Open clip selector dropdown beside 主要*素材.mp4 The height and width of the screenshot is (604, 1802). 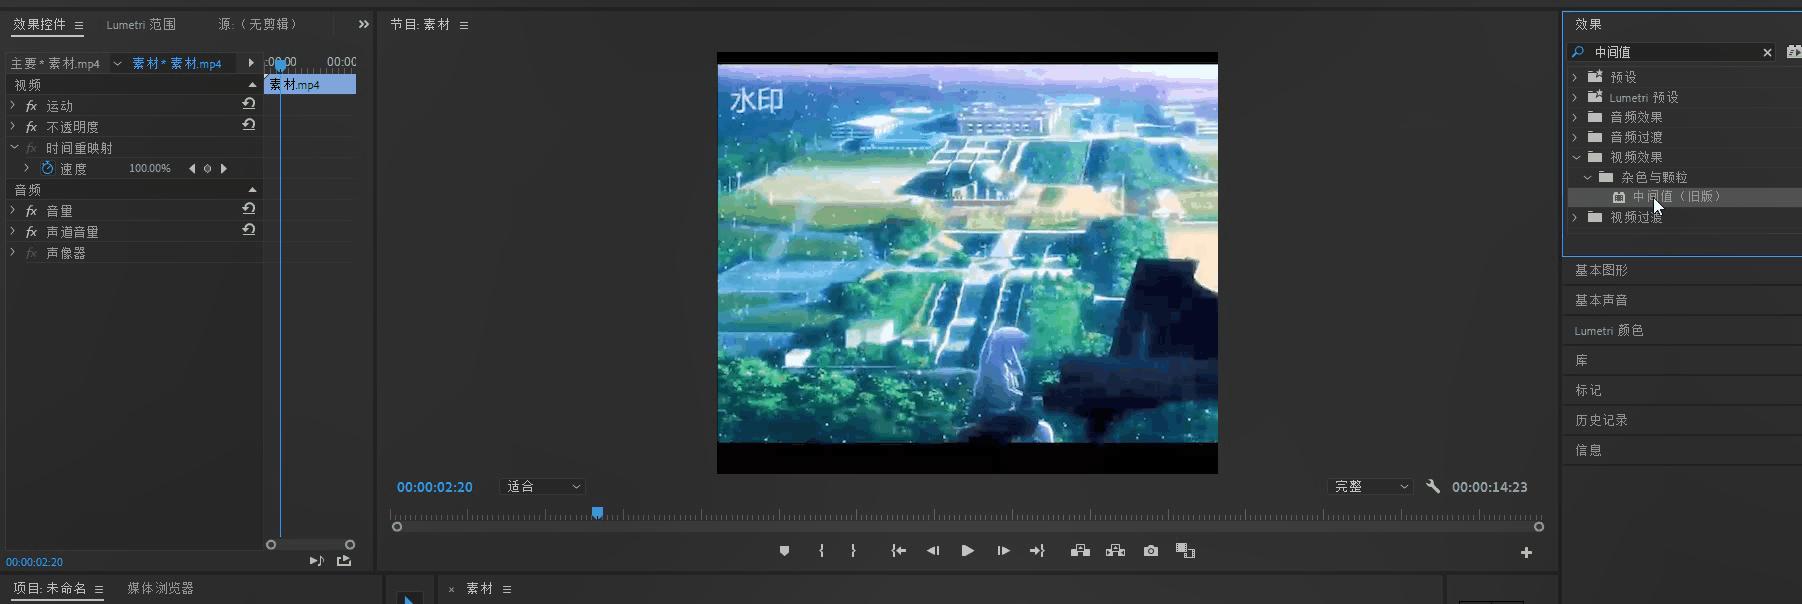[117, 63]
